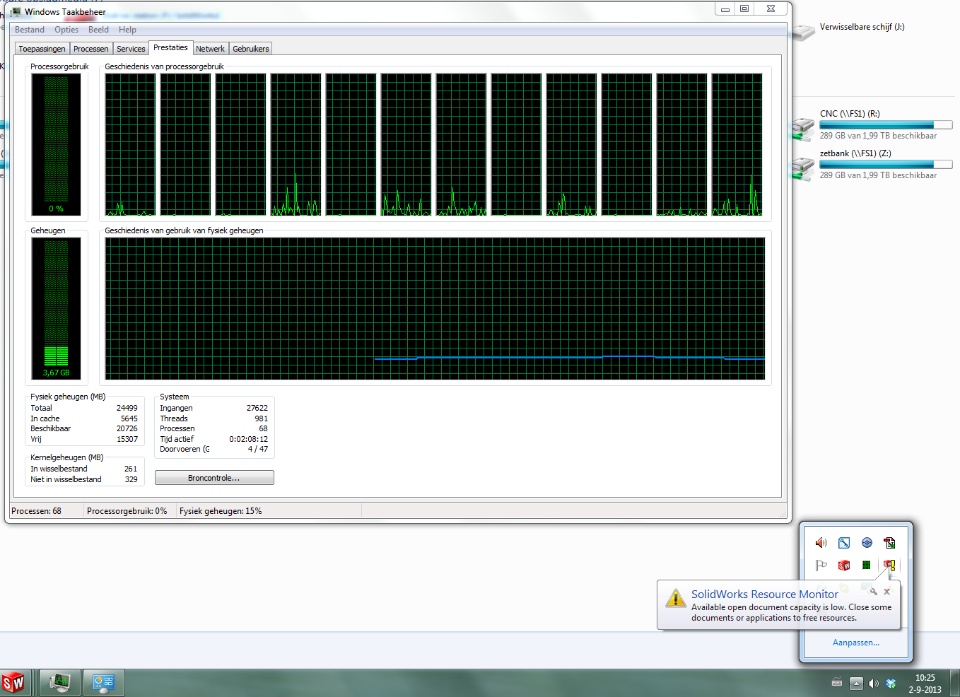Click the Totaal value 24499

pos(127,408)
